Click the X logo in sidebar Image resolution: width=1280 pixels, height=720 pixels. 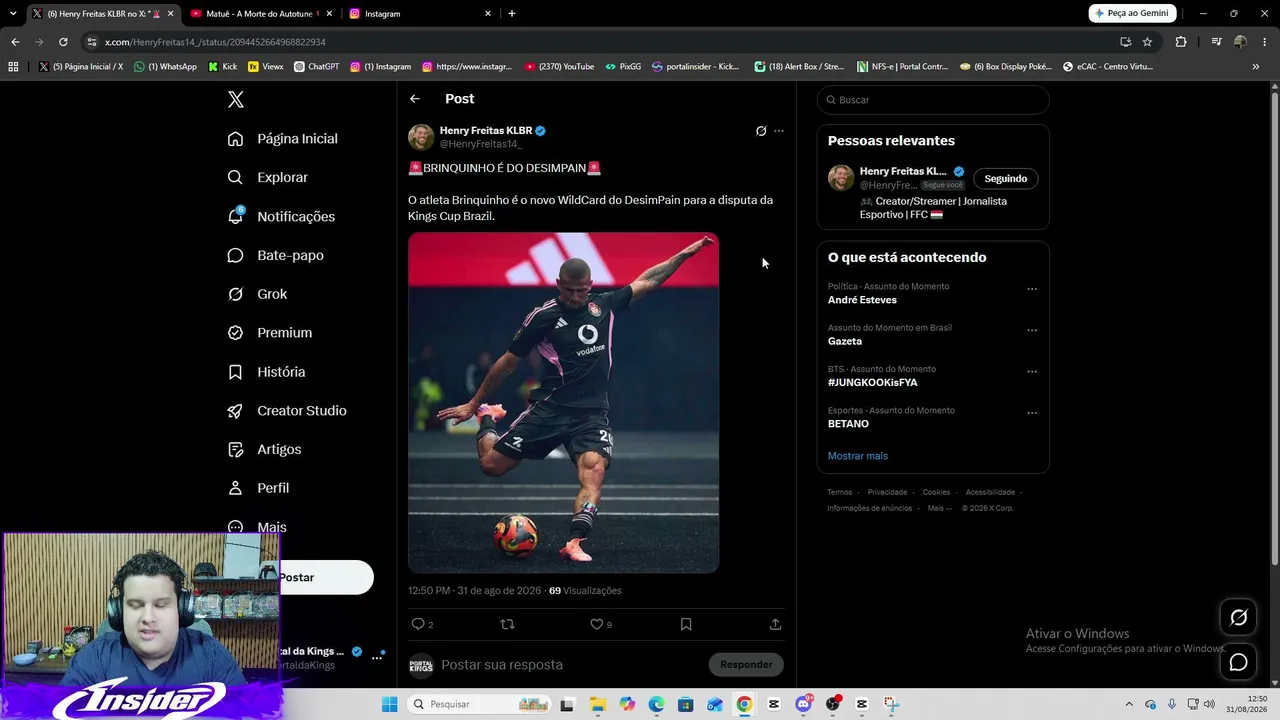(x=235, y=99)
